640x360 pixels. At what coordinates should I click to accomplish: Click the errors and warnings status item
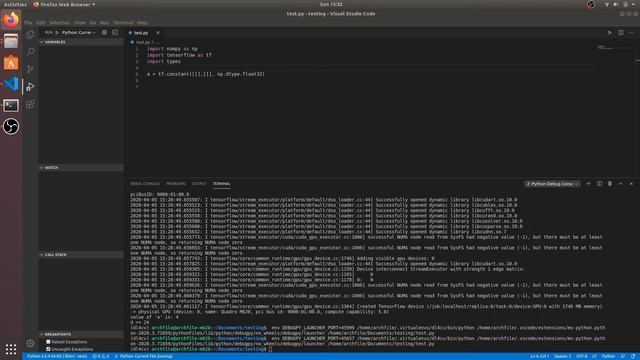(101, 356)
